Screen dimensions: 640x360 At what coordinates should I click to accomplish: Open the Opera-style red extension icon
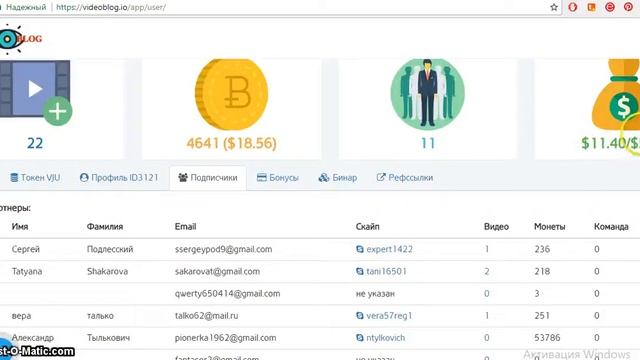pyautogui.click(x=573, y=7)
